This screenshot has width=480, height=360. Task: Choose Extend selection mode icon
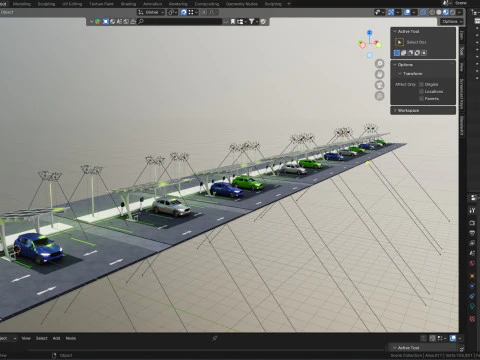click(x=403, y=53)
